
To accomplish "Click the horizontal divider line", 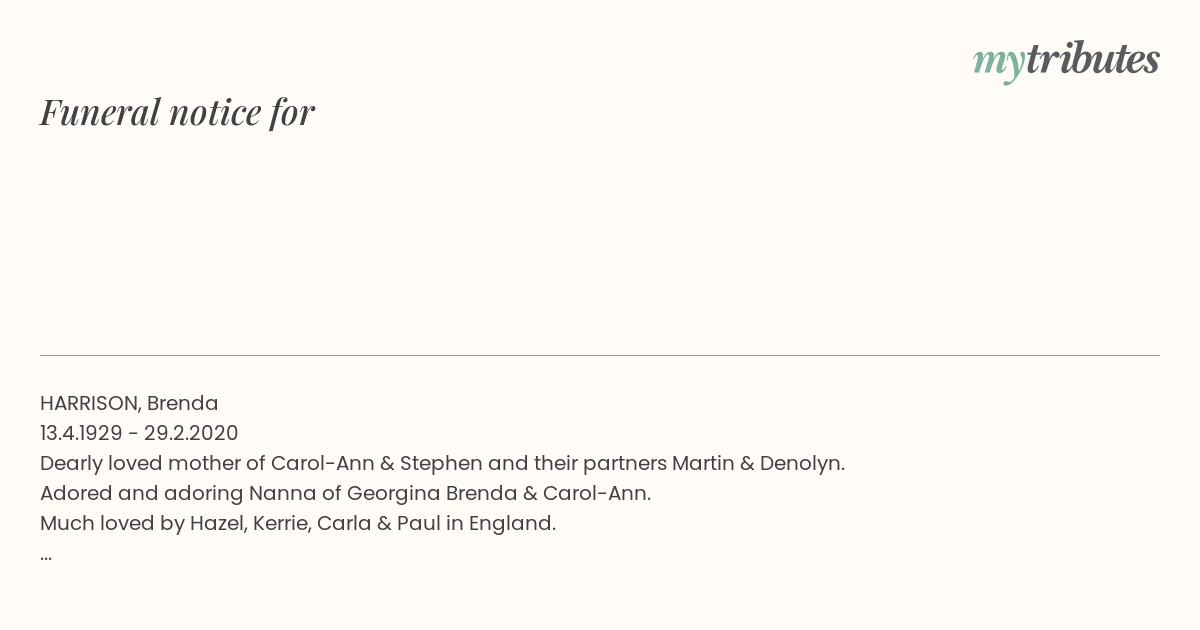I will [x=600, y=355].
